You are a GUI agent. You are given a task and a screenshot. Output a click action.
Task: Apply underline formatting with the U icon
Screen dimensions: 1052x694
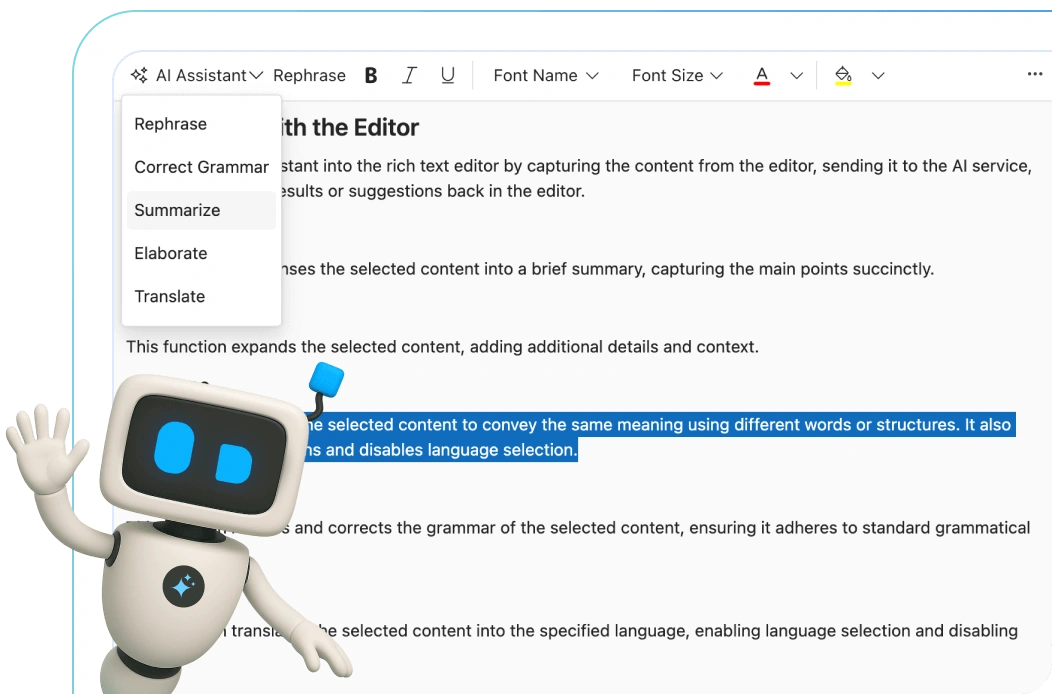[x=447, y=74]
